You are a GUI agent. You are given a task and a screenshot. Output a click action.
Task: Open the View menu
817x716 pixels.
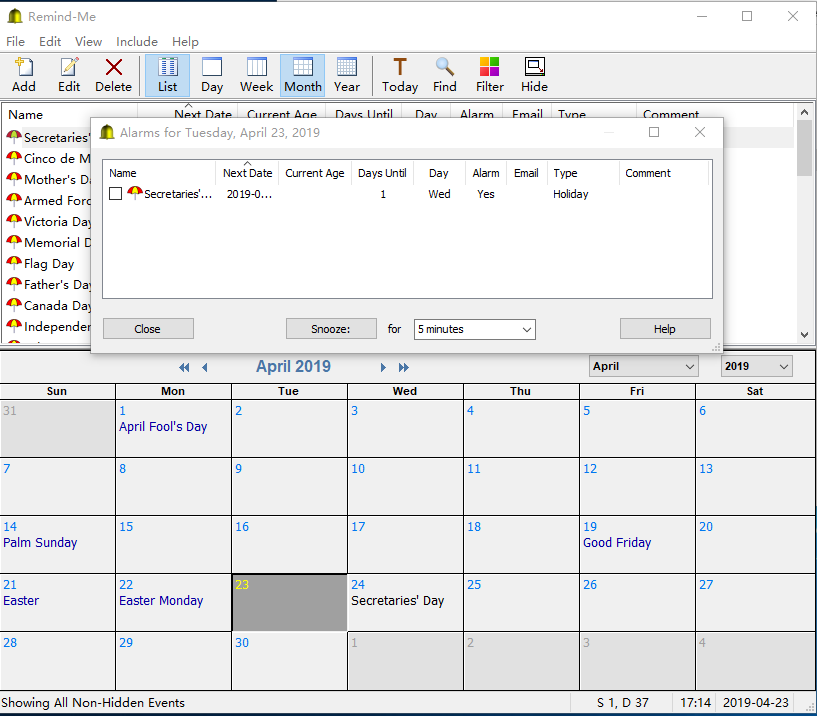tap(88, 42)
